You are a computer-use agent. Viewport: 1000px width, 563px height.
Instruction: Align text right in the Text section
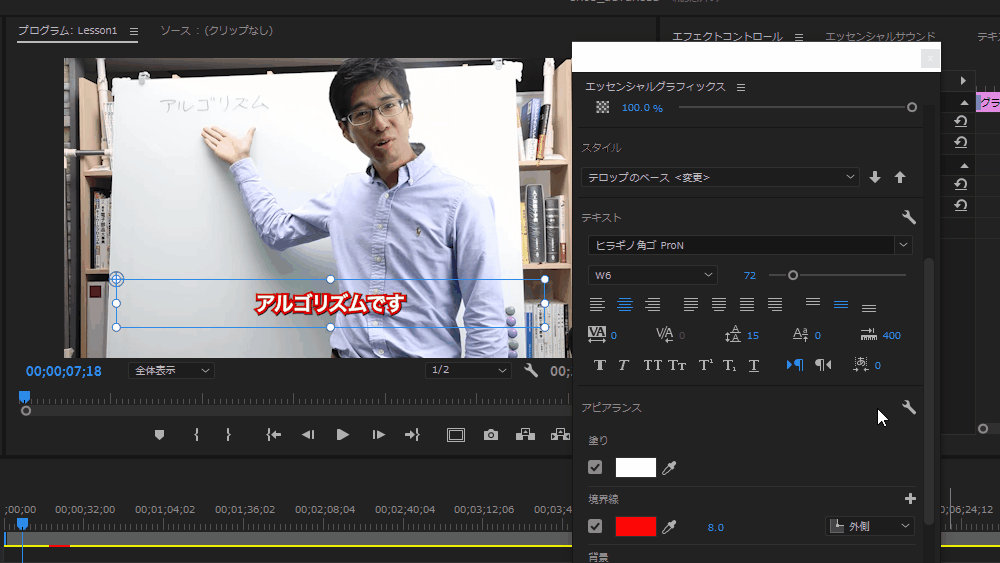click(x=652, y=305)
